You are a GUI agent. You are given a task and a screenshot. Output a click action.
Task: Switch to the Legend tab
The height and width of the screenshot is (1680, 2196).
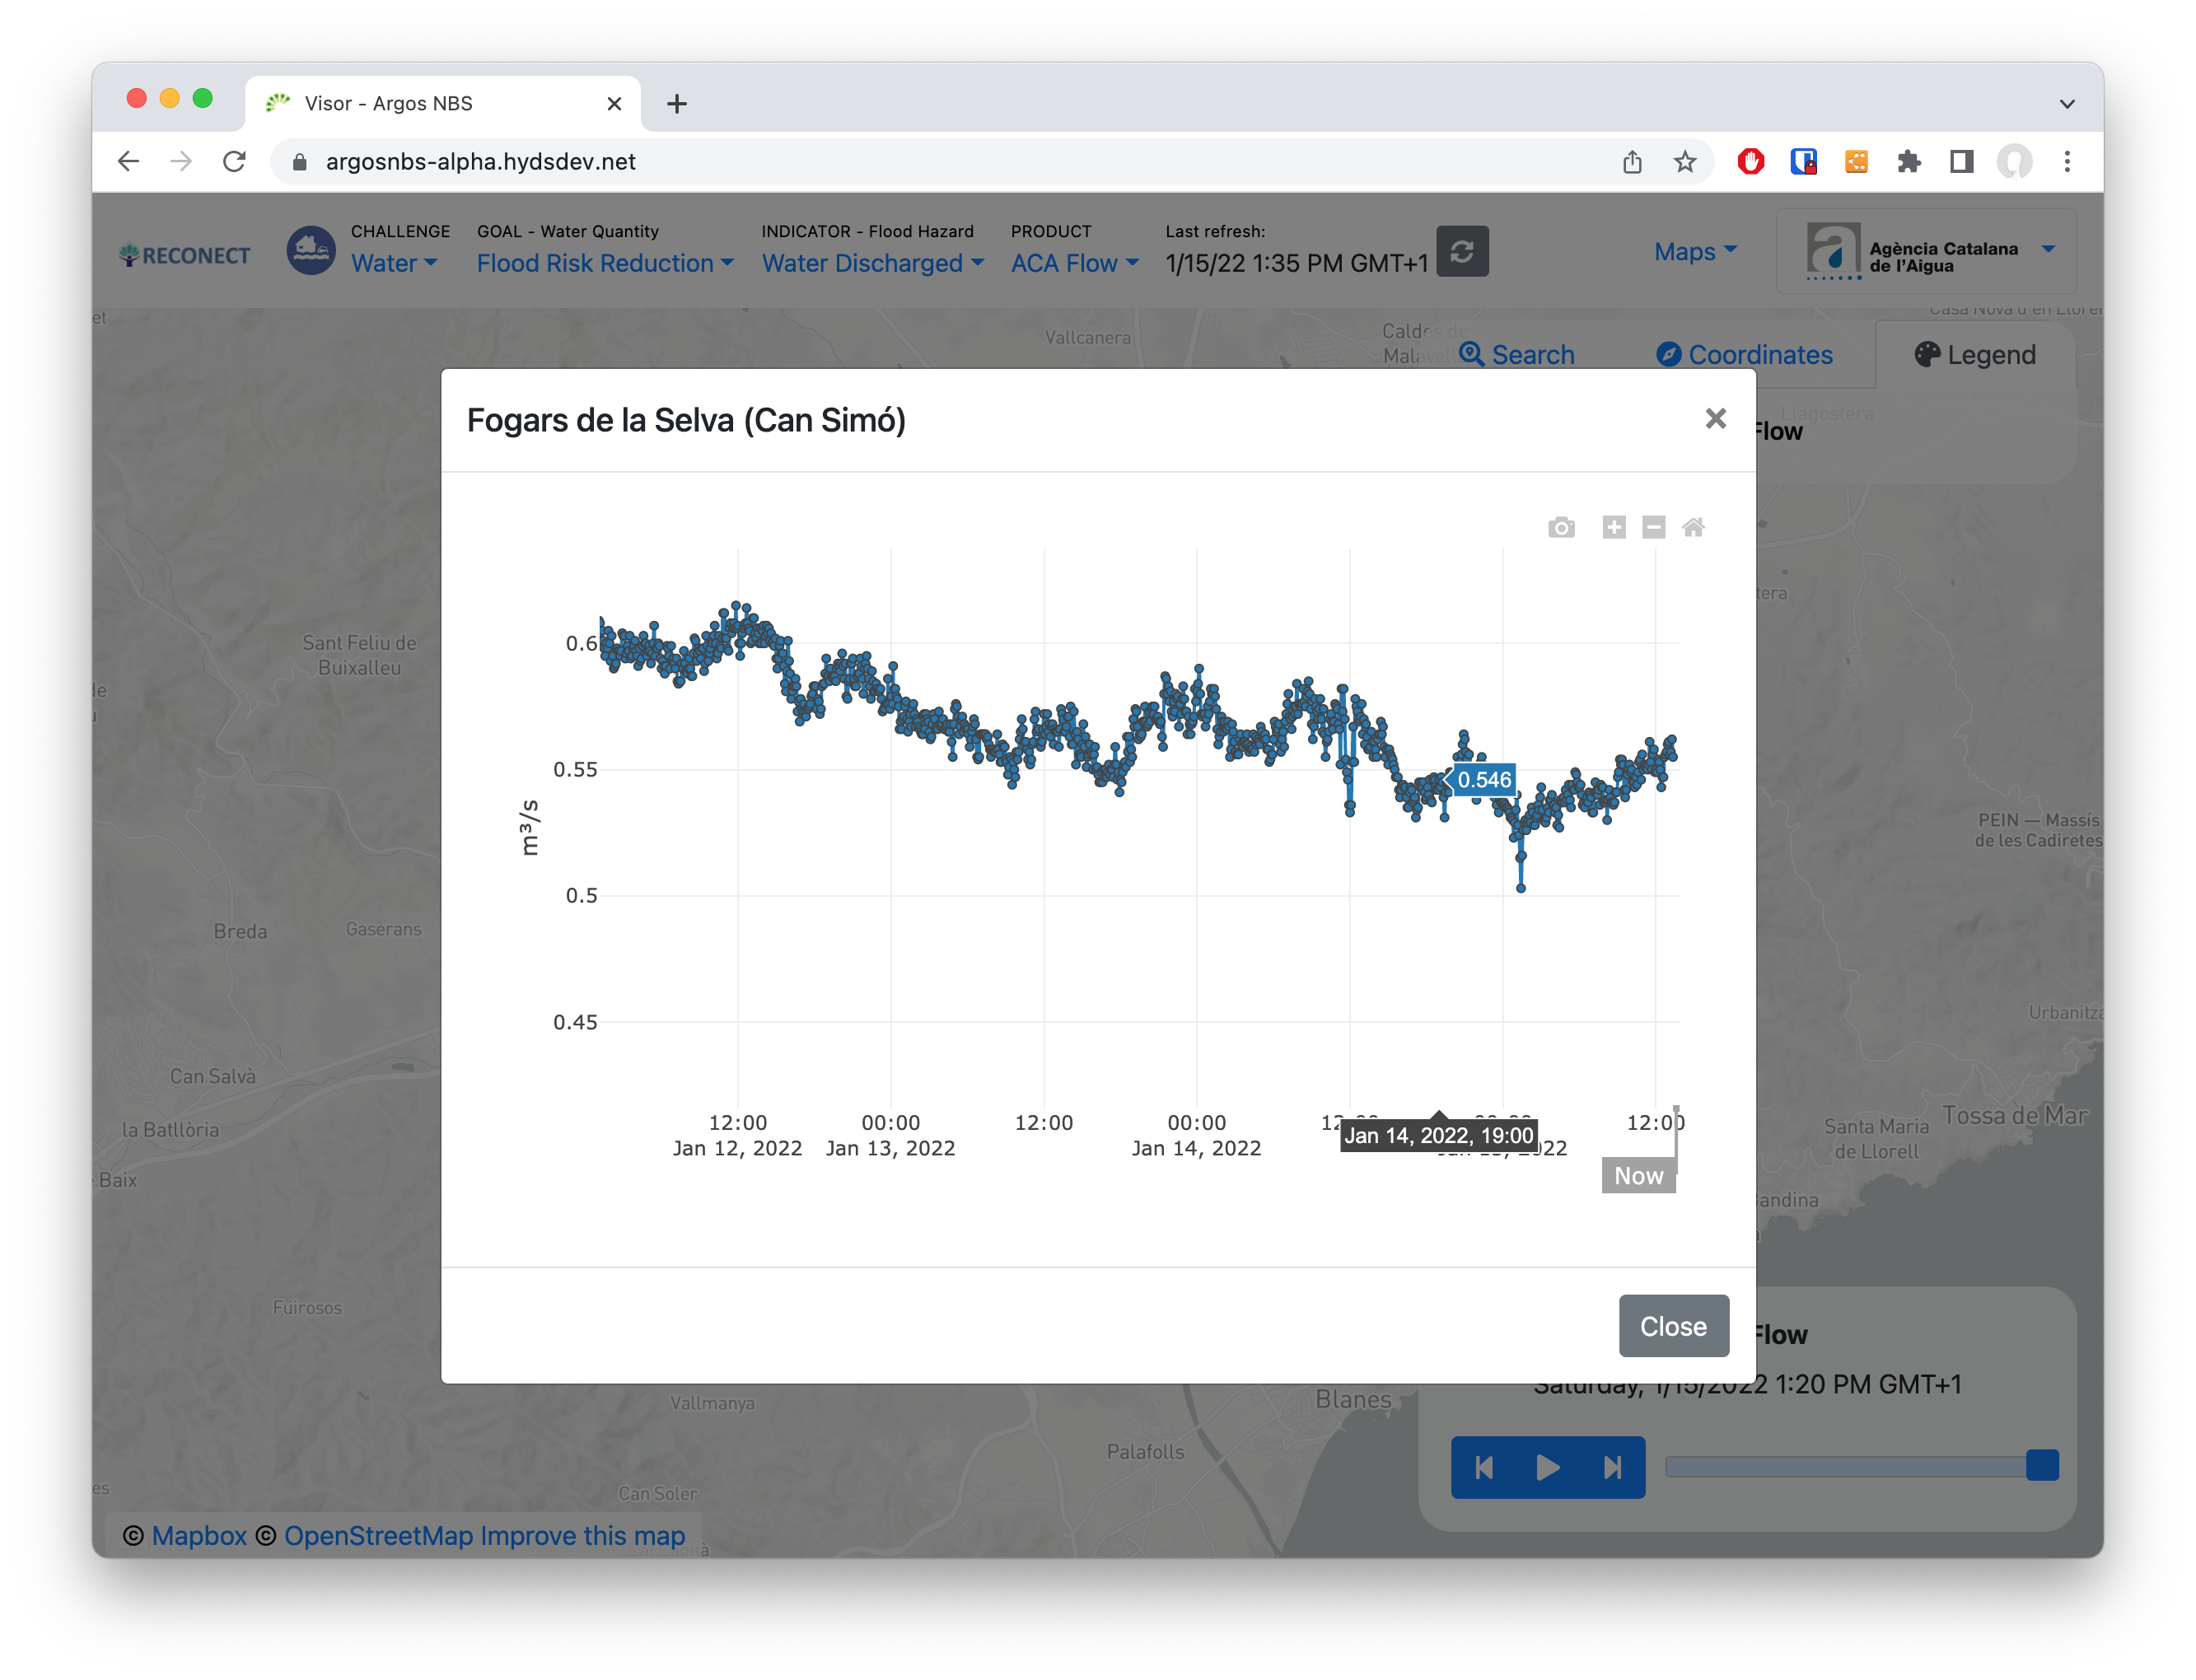(1975, 354)
